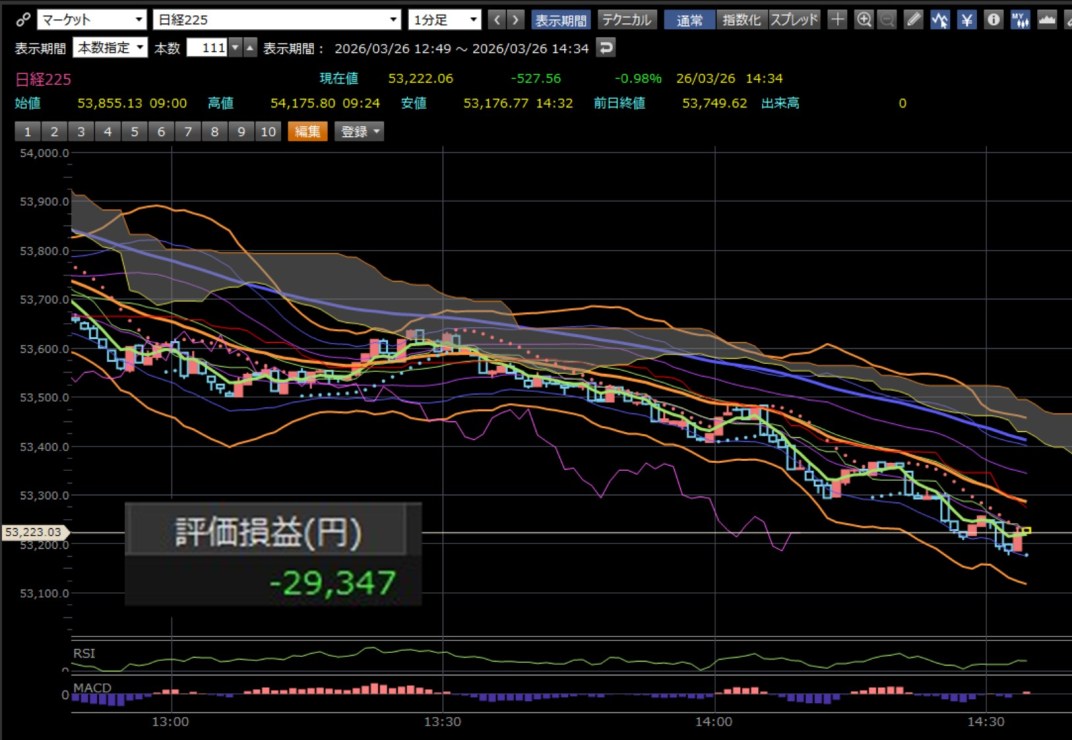This screenshot has width=1072, height=740.
Task: Click the orange 編集 button
Action: pyautogui.click(x=308, y=131)
